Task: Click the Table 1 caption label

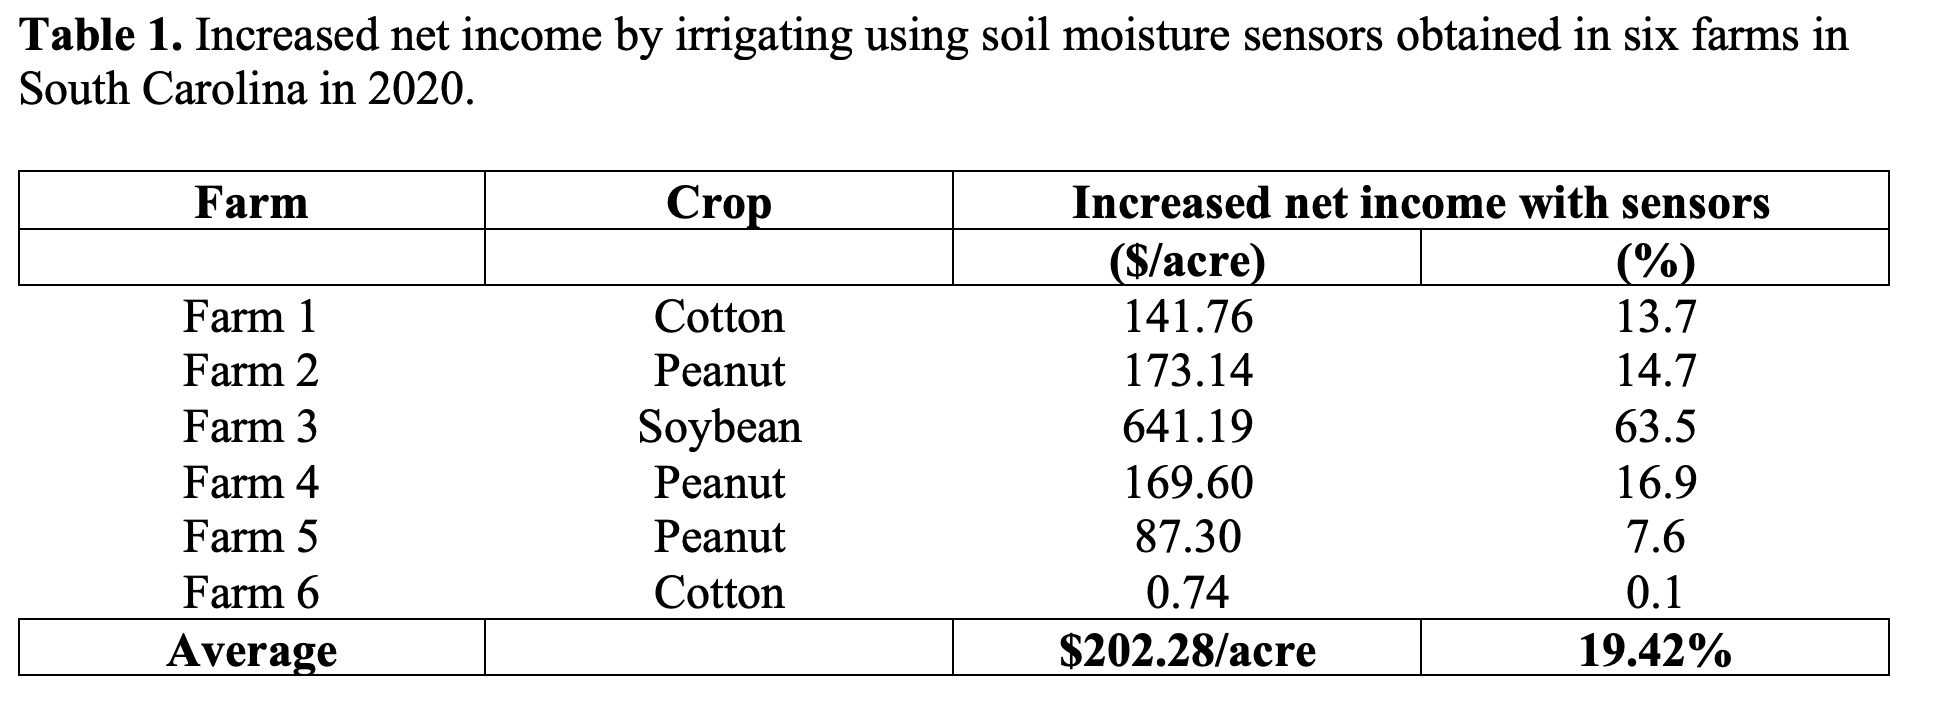Action: tap(100, 37)
